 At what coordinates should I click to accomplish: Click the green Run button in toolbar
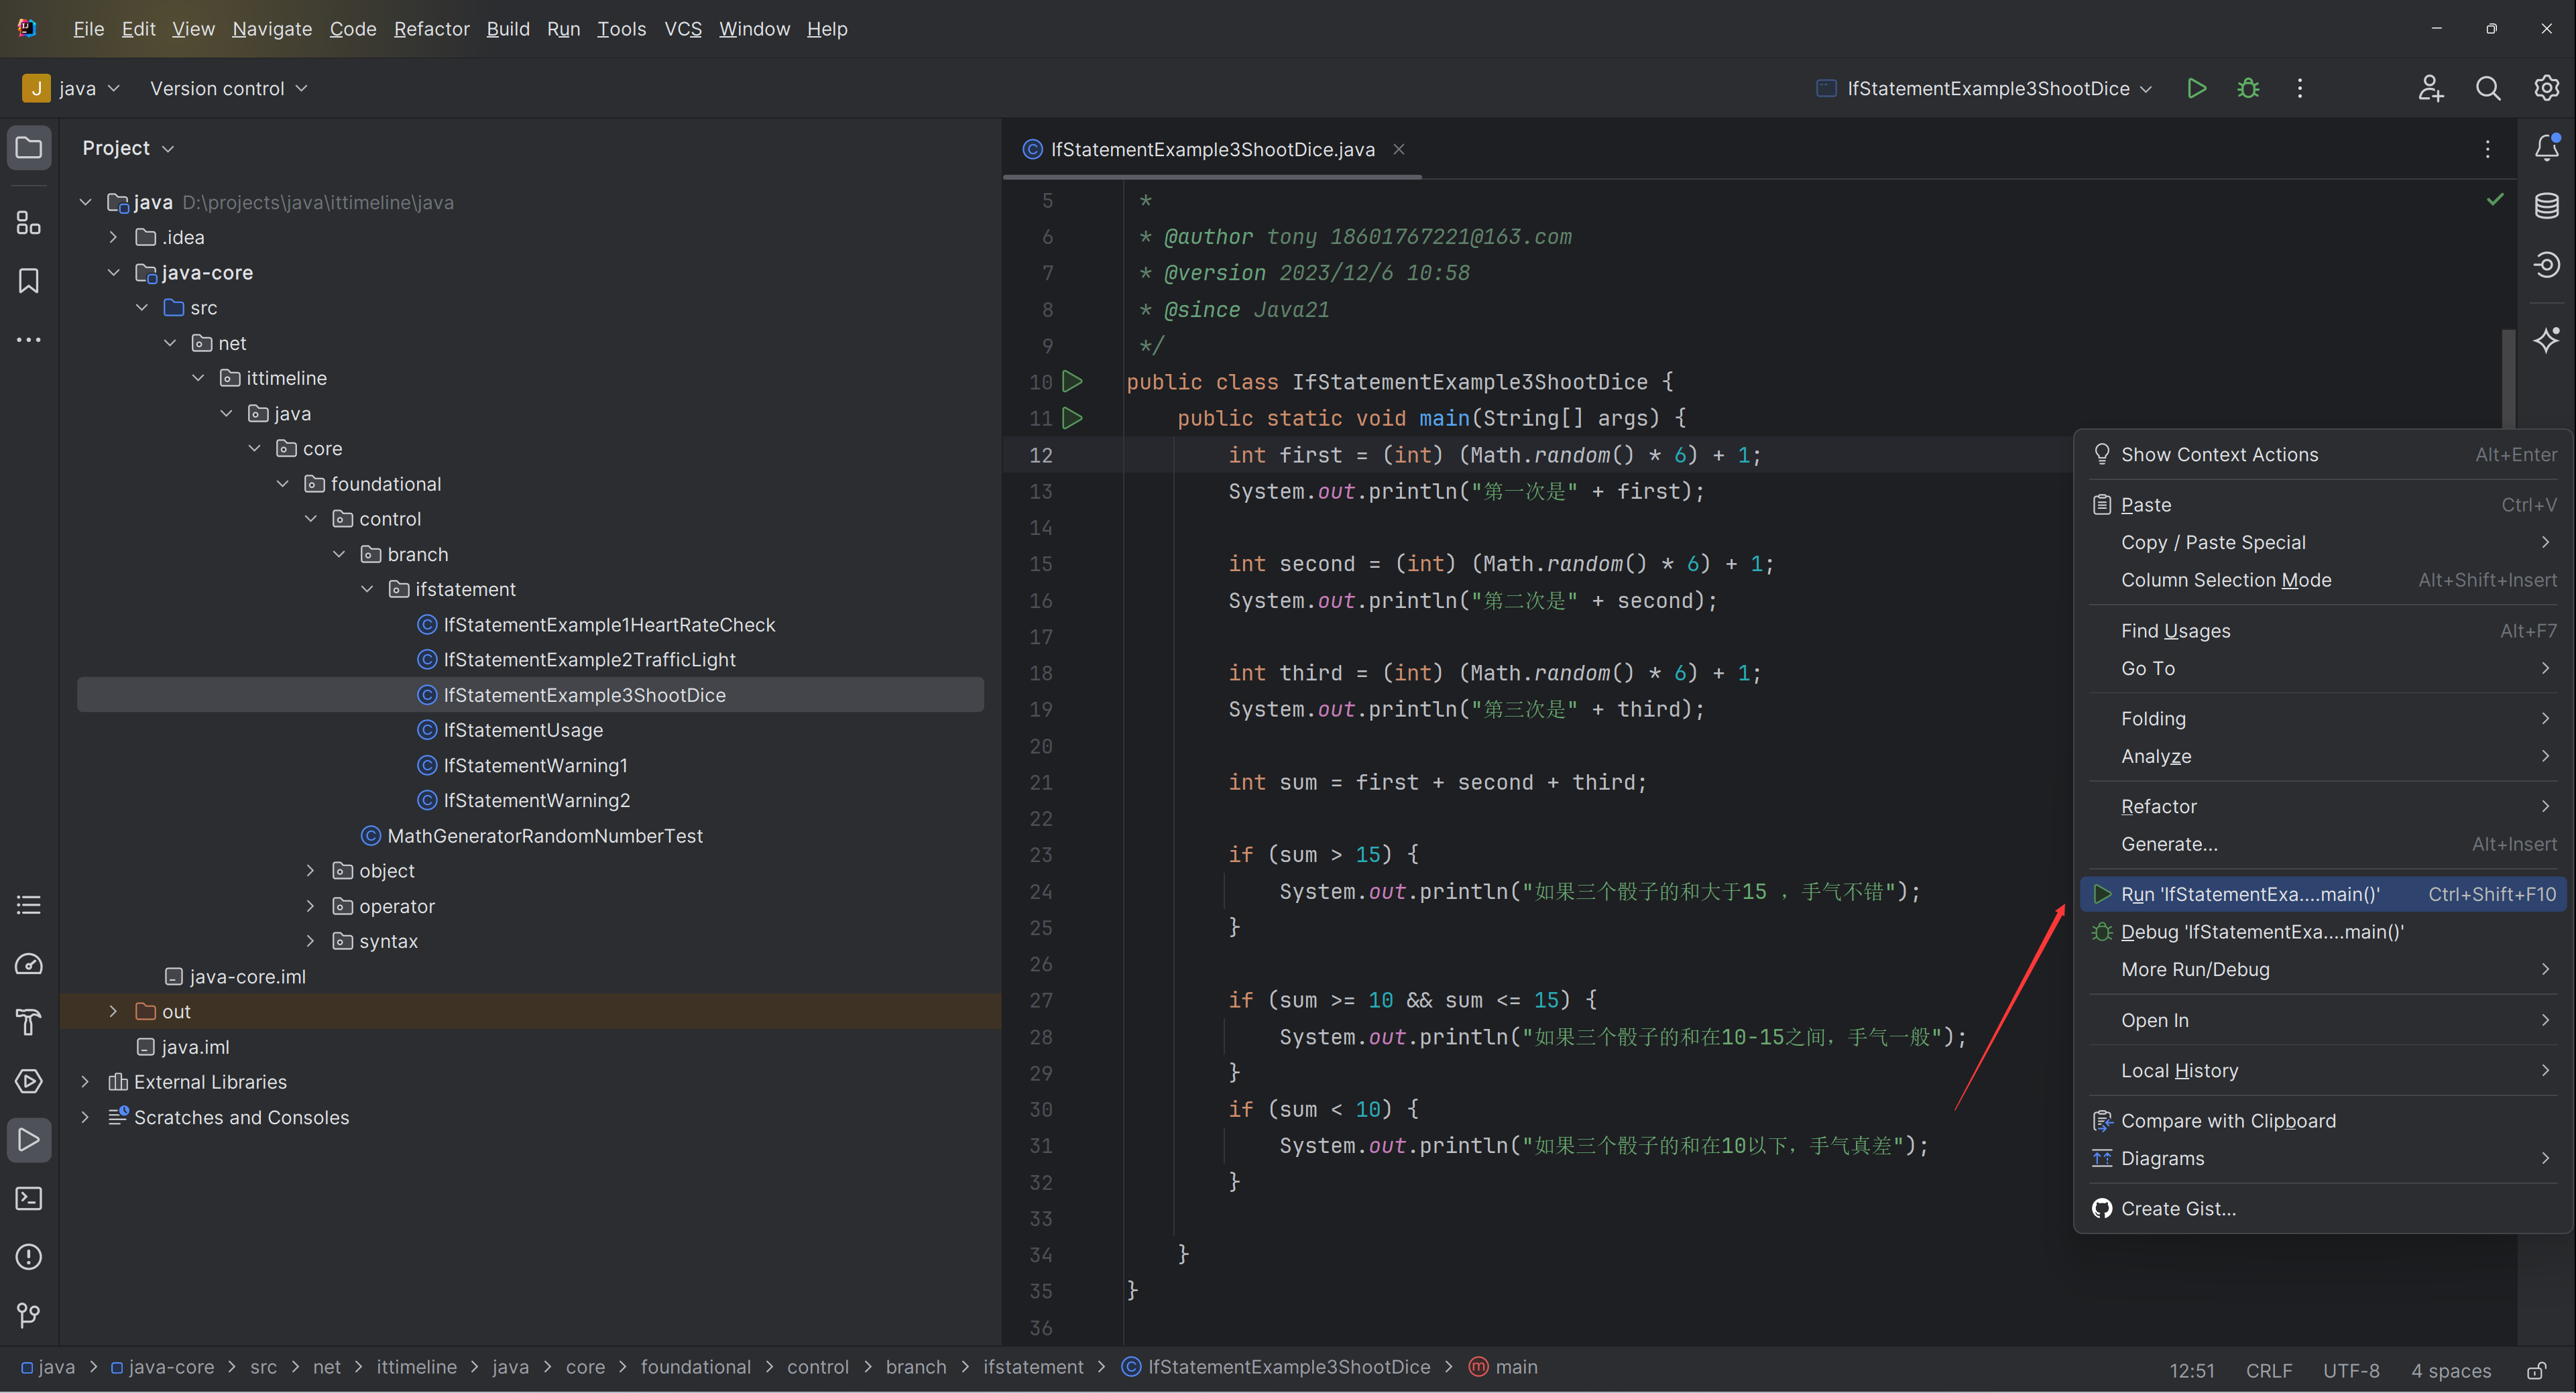coord(2197,88)
